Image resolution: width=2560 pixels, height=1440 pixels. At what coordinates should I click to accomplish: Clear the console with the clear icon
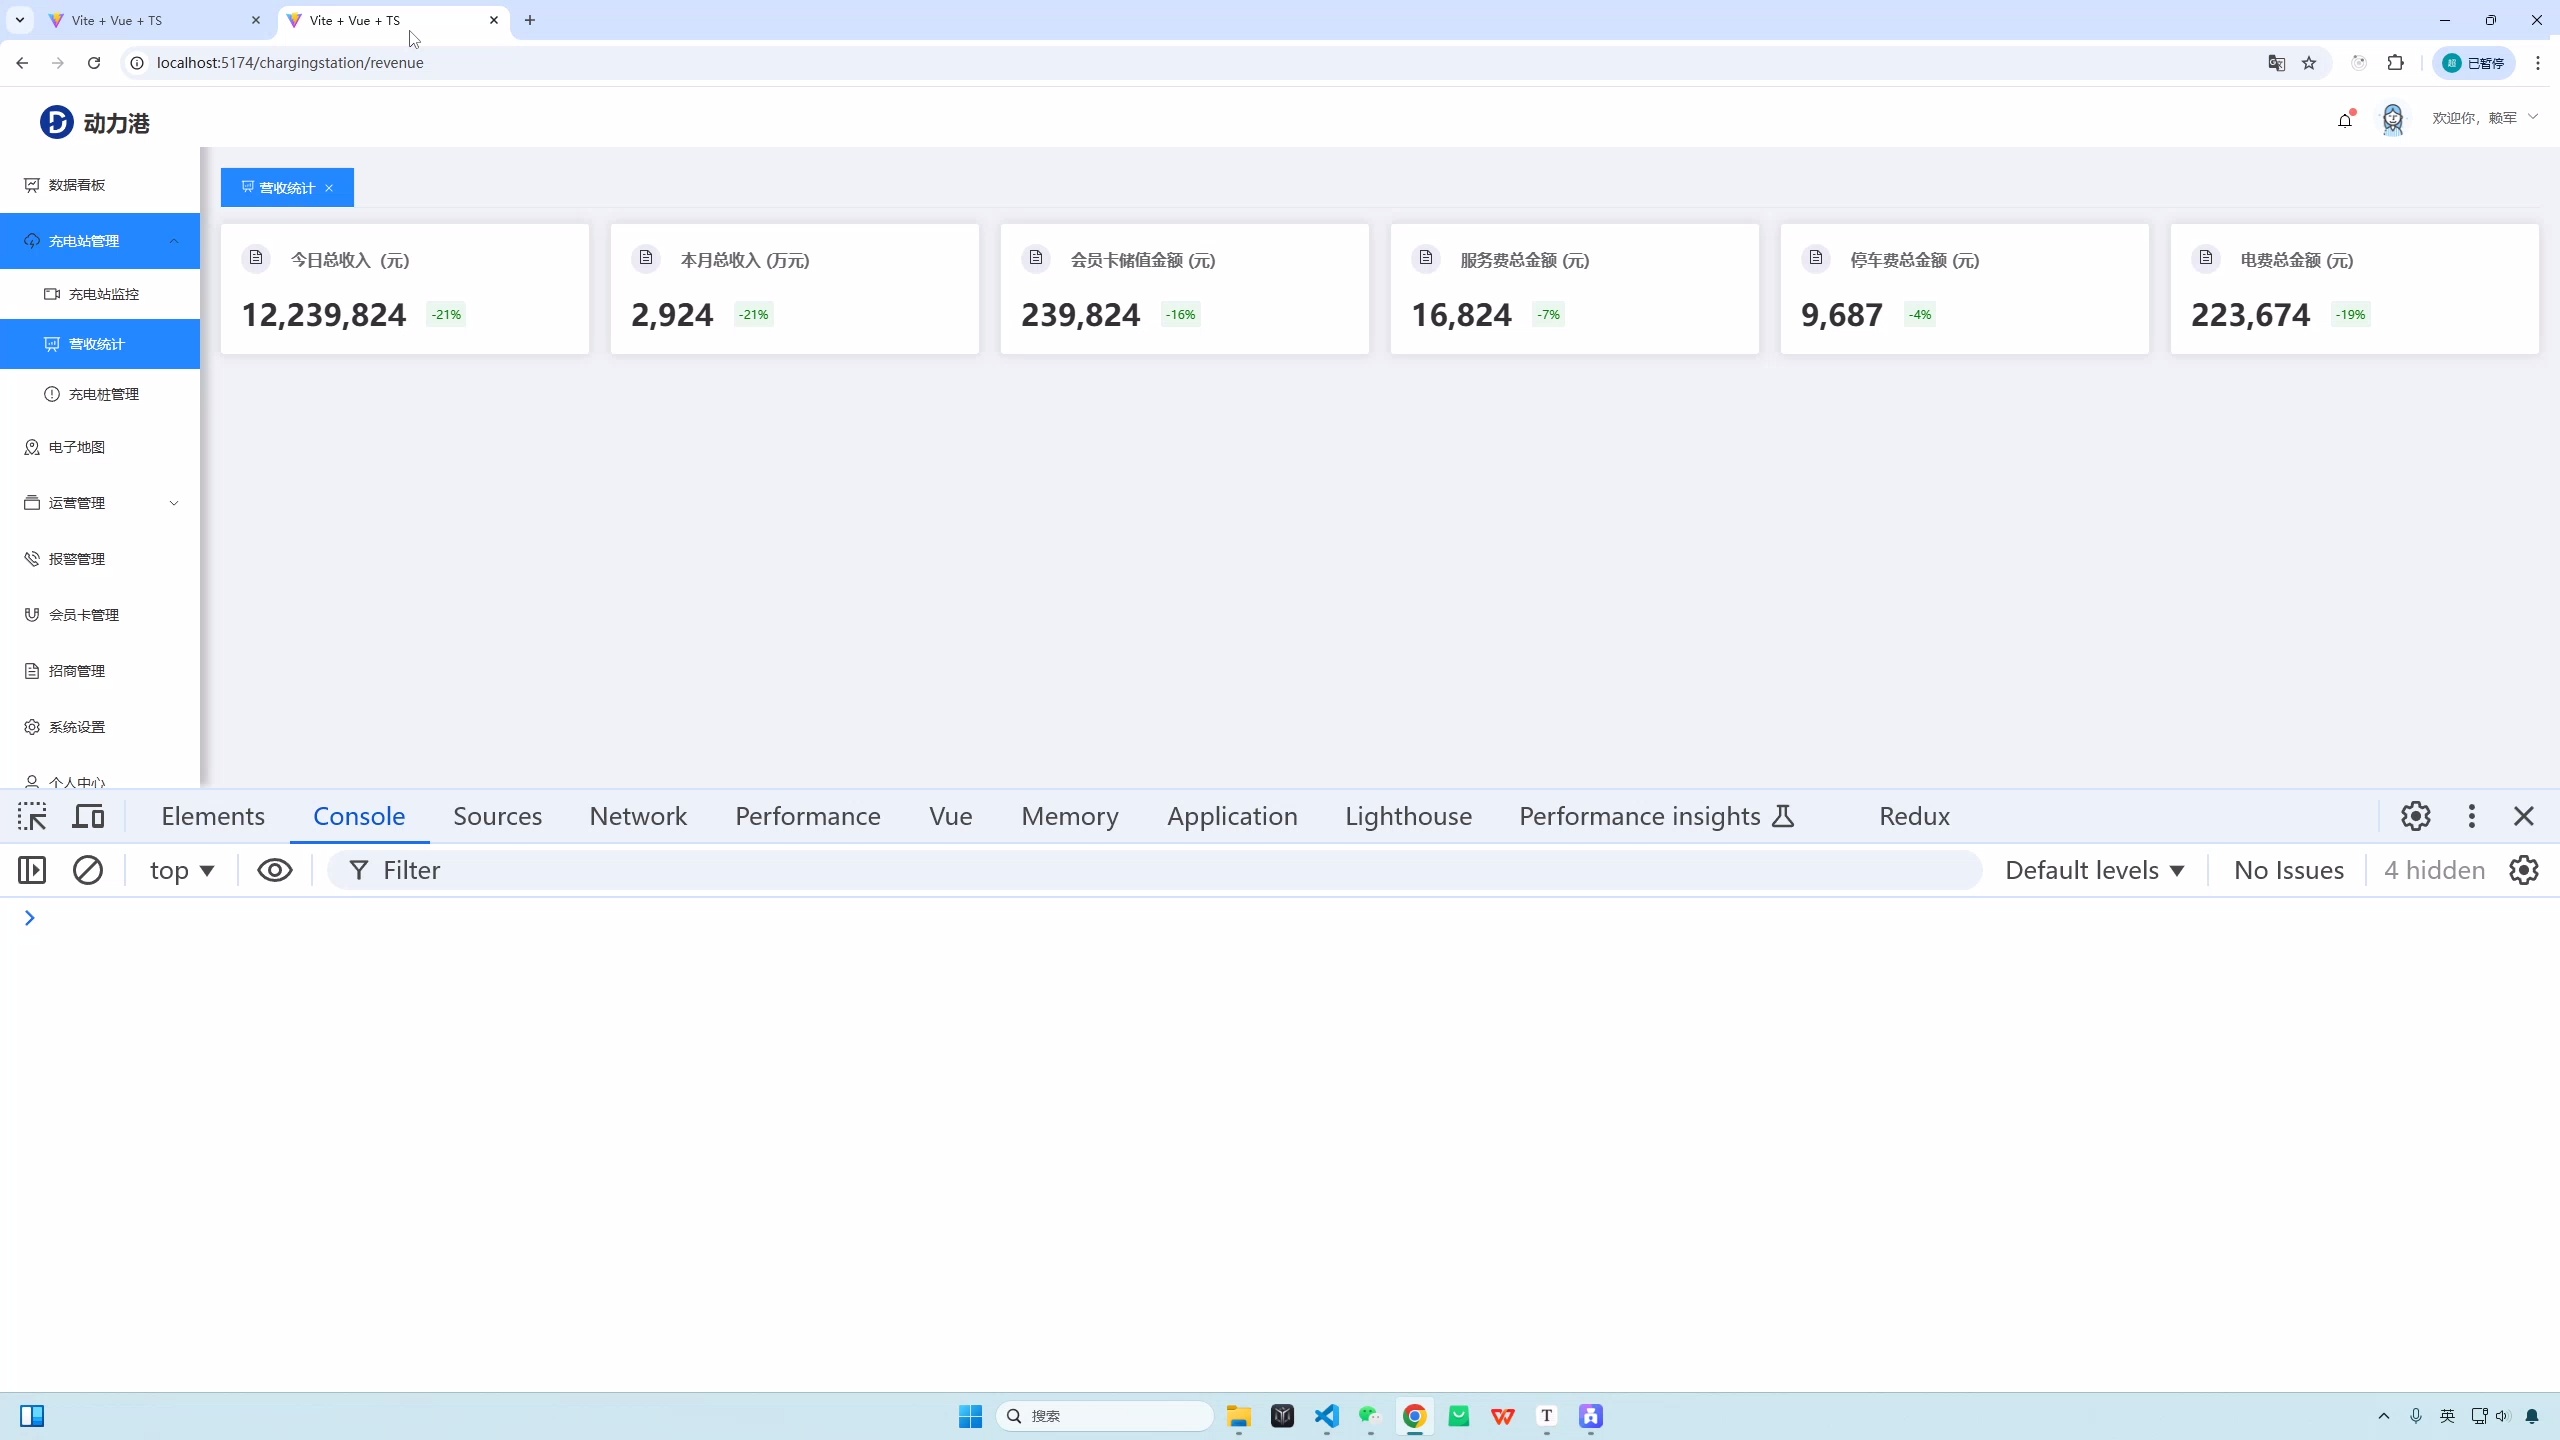coord(88,870)
